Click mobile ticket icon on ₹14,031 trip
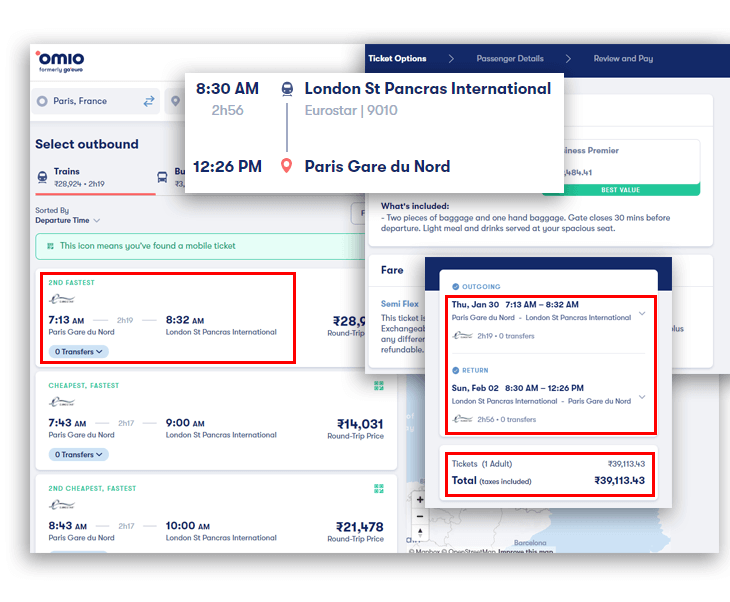The height and width of the screenshot is (602, 730). coord(379,386)
